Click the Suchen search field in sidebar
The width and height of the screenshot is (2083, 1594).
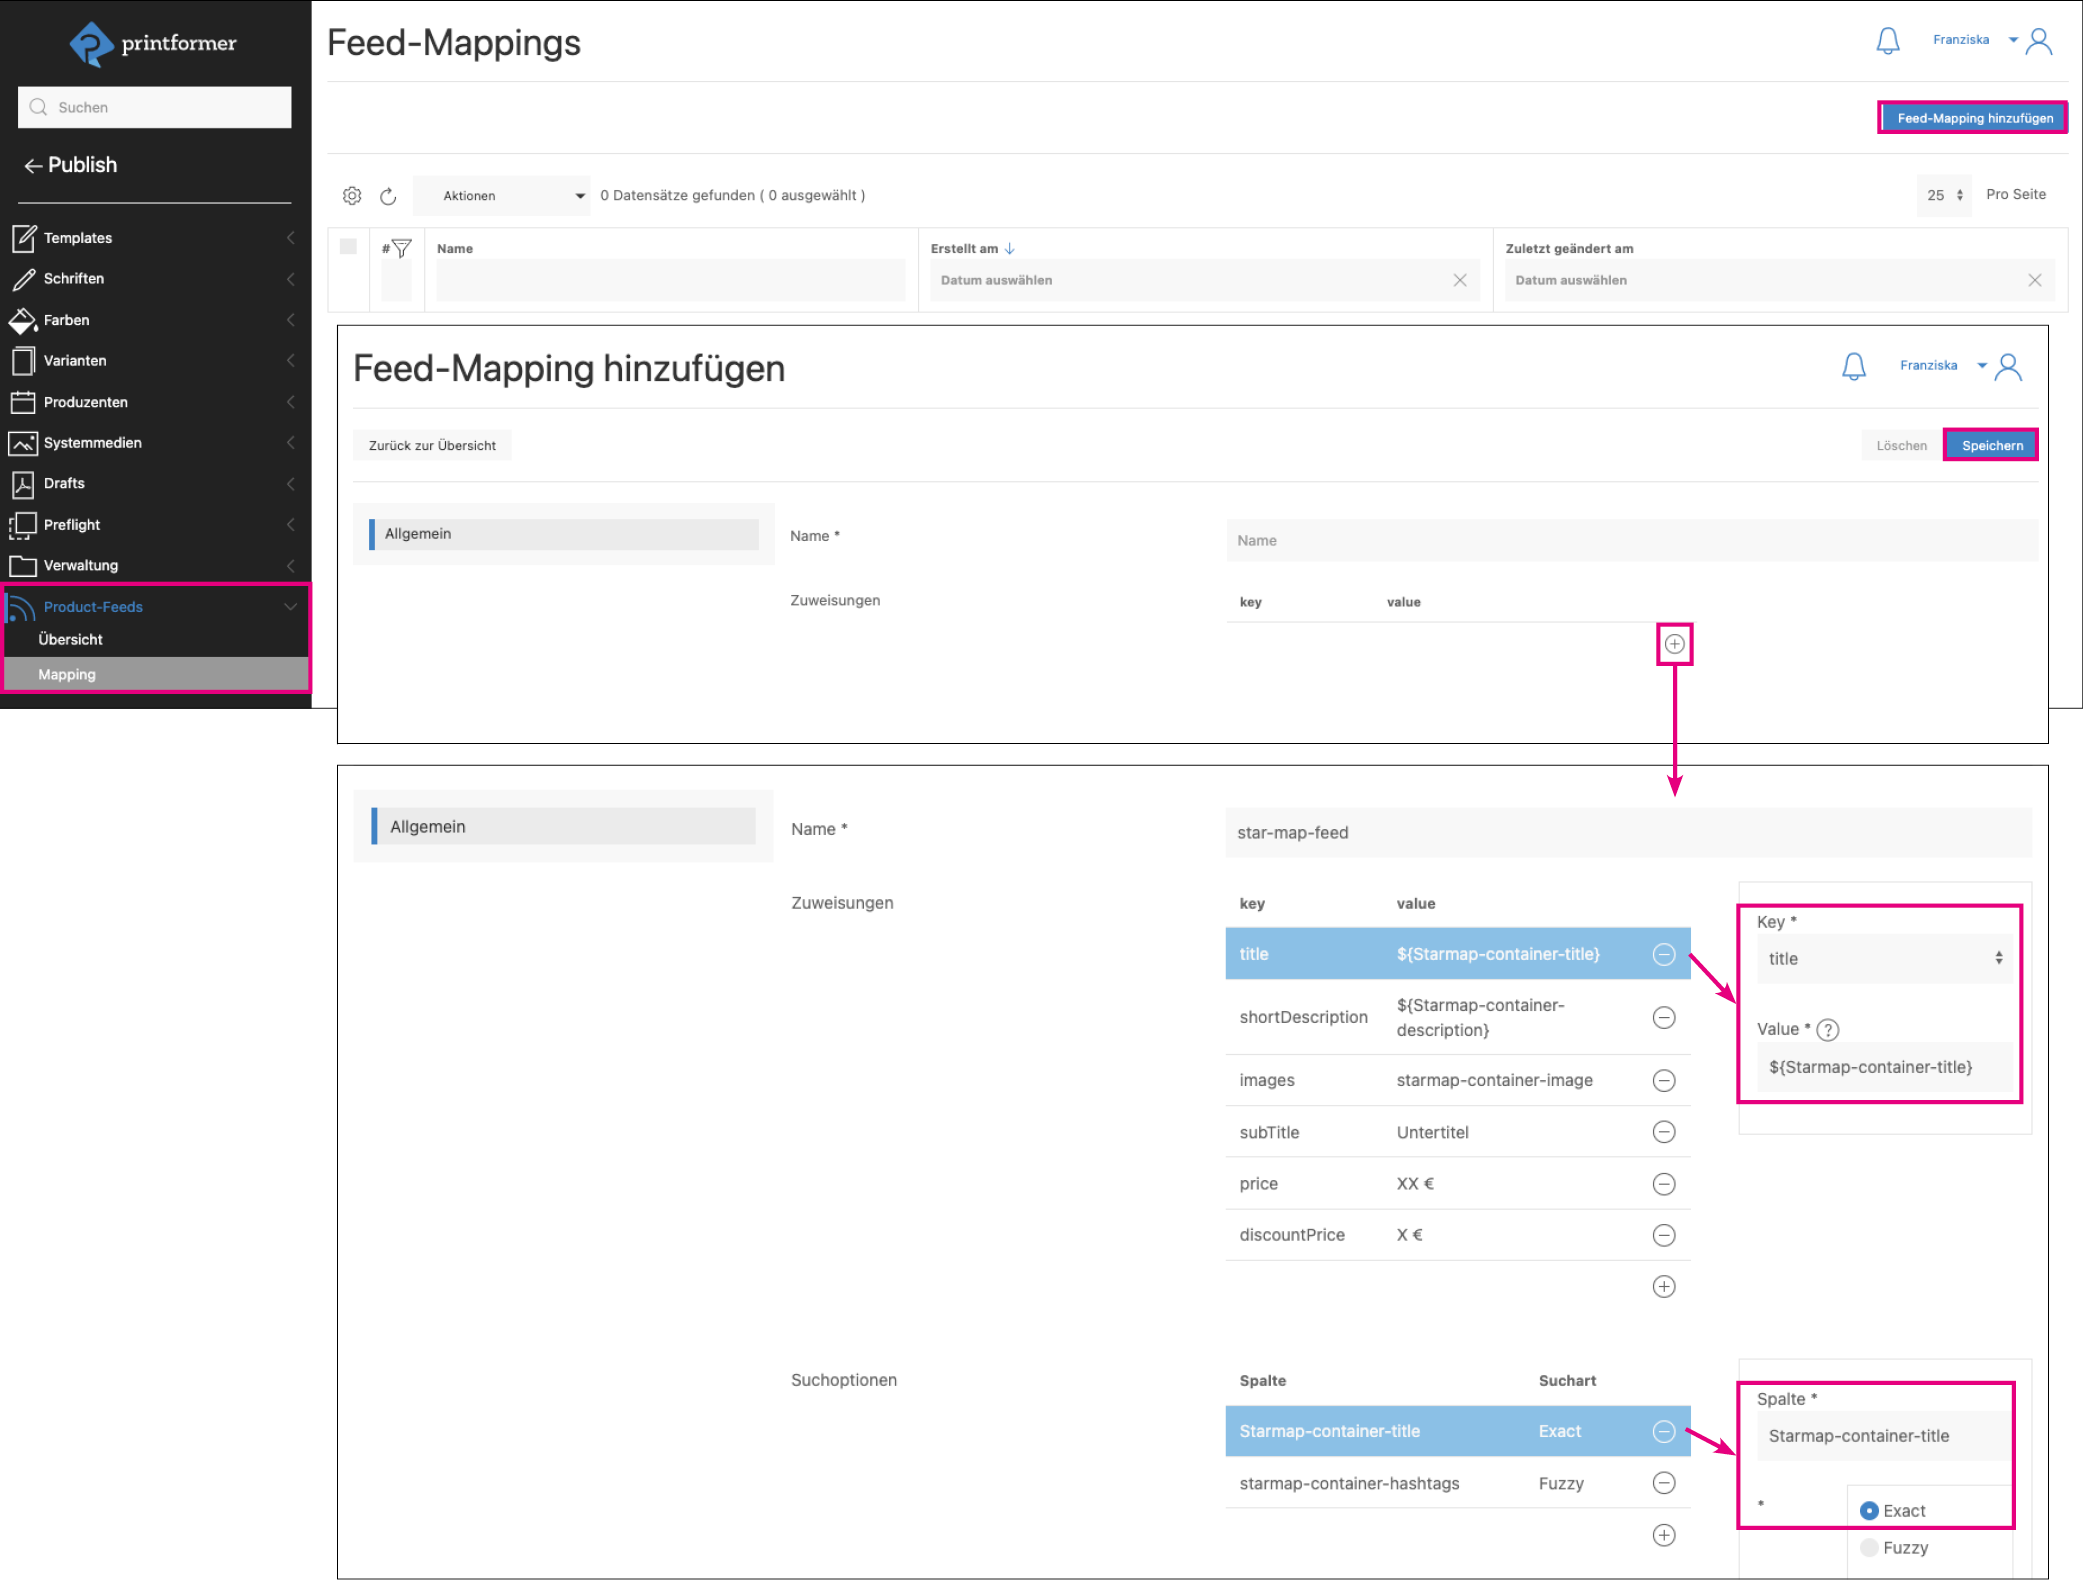pyautogui.click(x=155, y=107)
